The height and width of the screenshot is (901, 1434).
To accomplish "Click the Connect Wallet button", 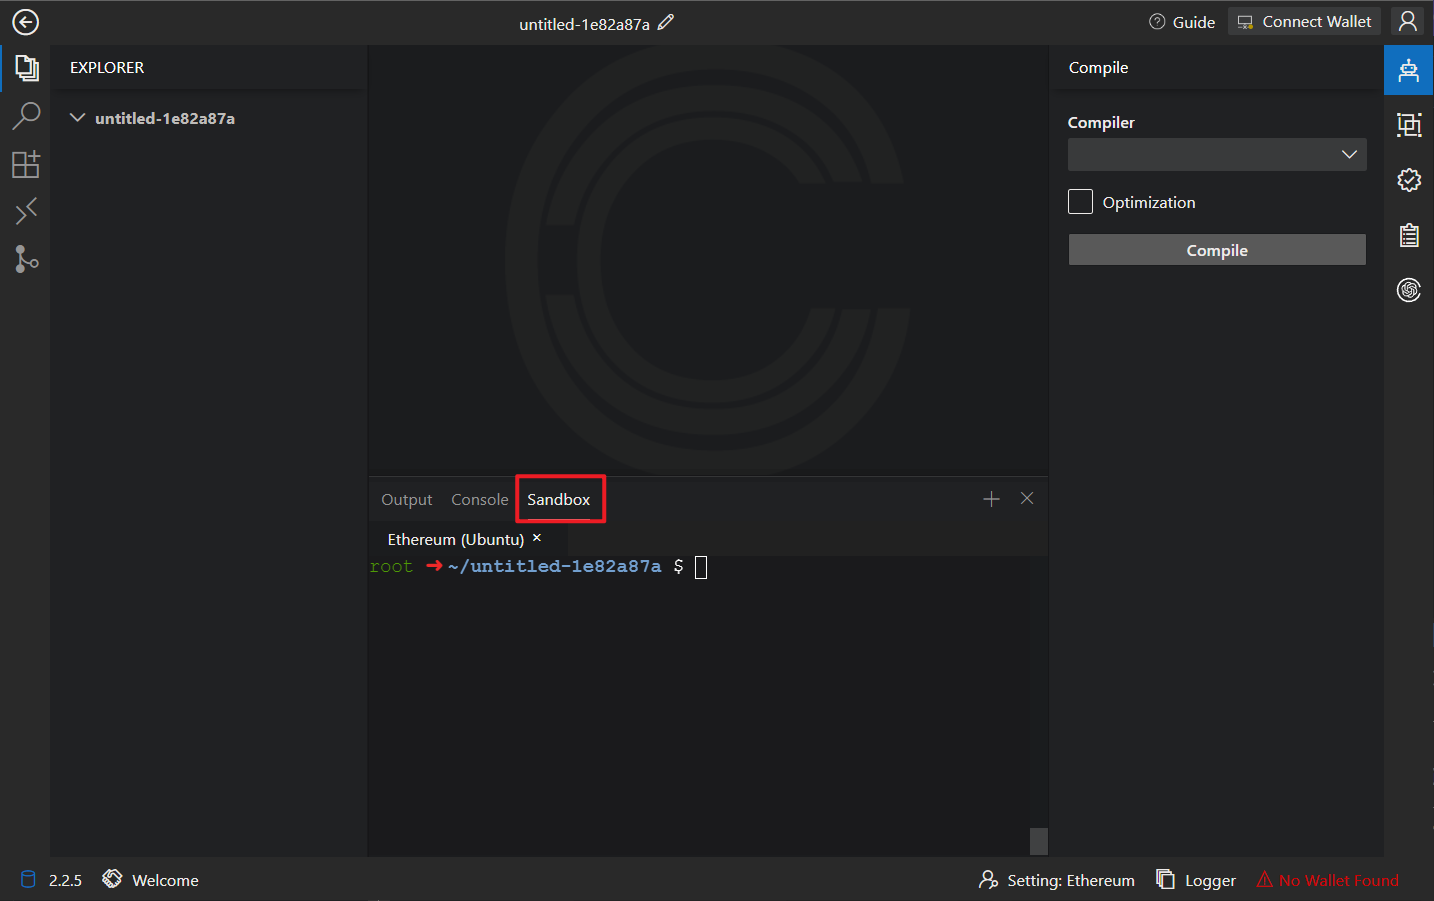I will [1304, 22].
